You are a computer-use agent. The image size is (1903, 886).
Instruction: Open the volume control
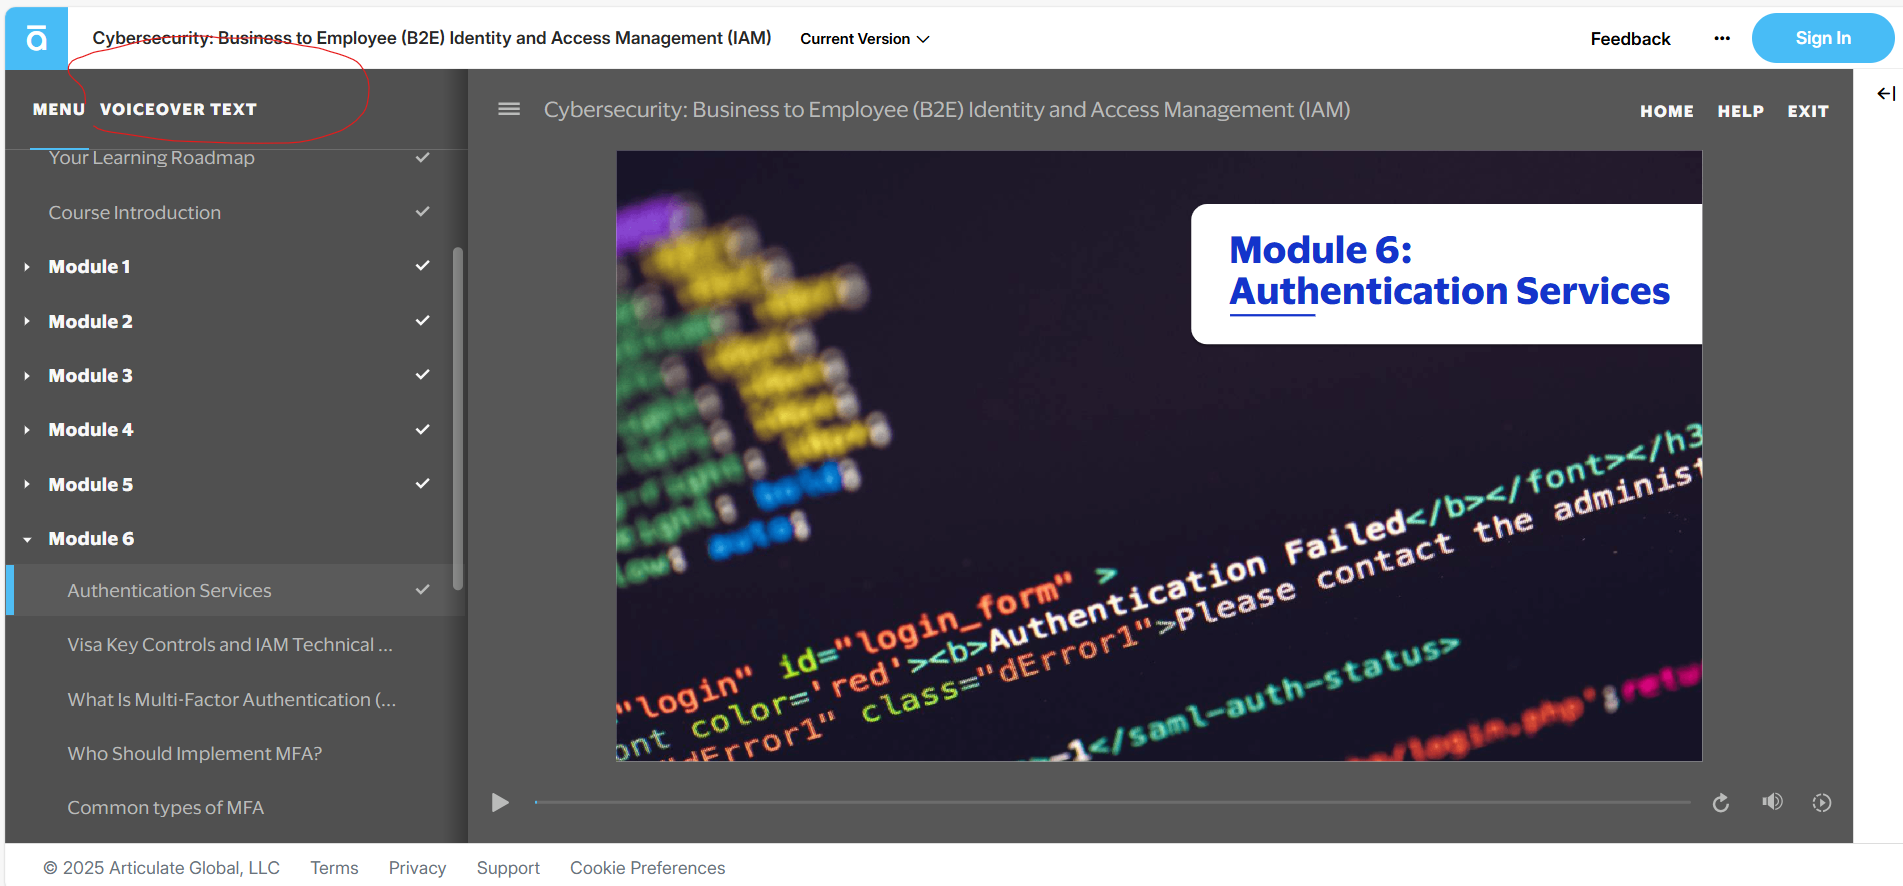[x=1772, y=802]
